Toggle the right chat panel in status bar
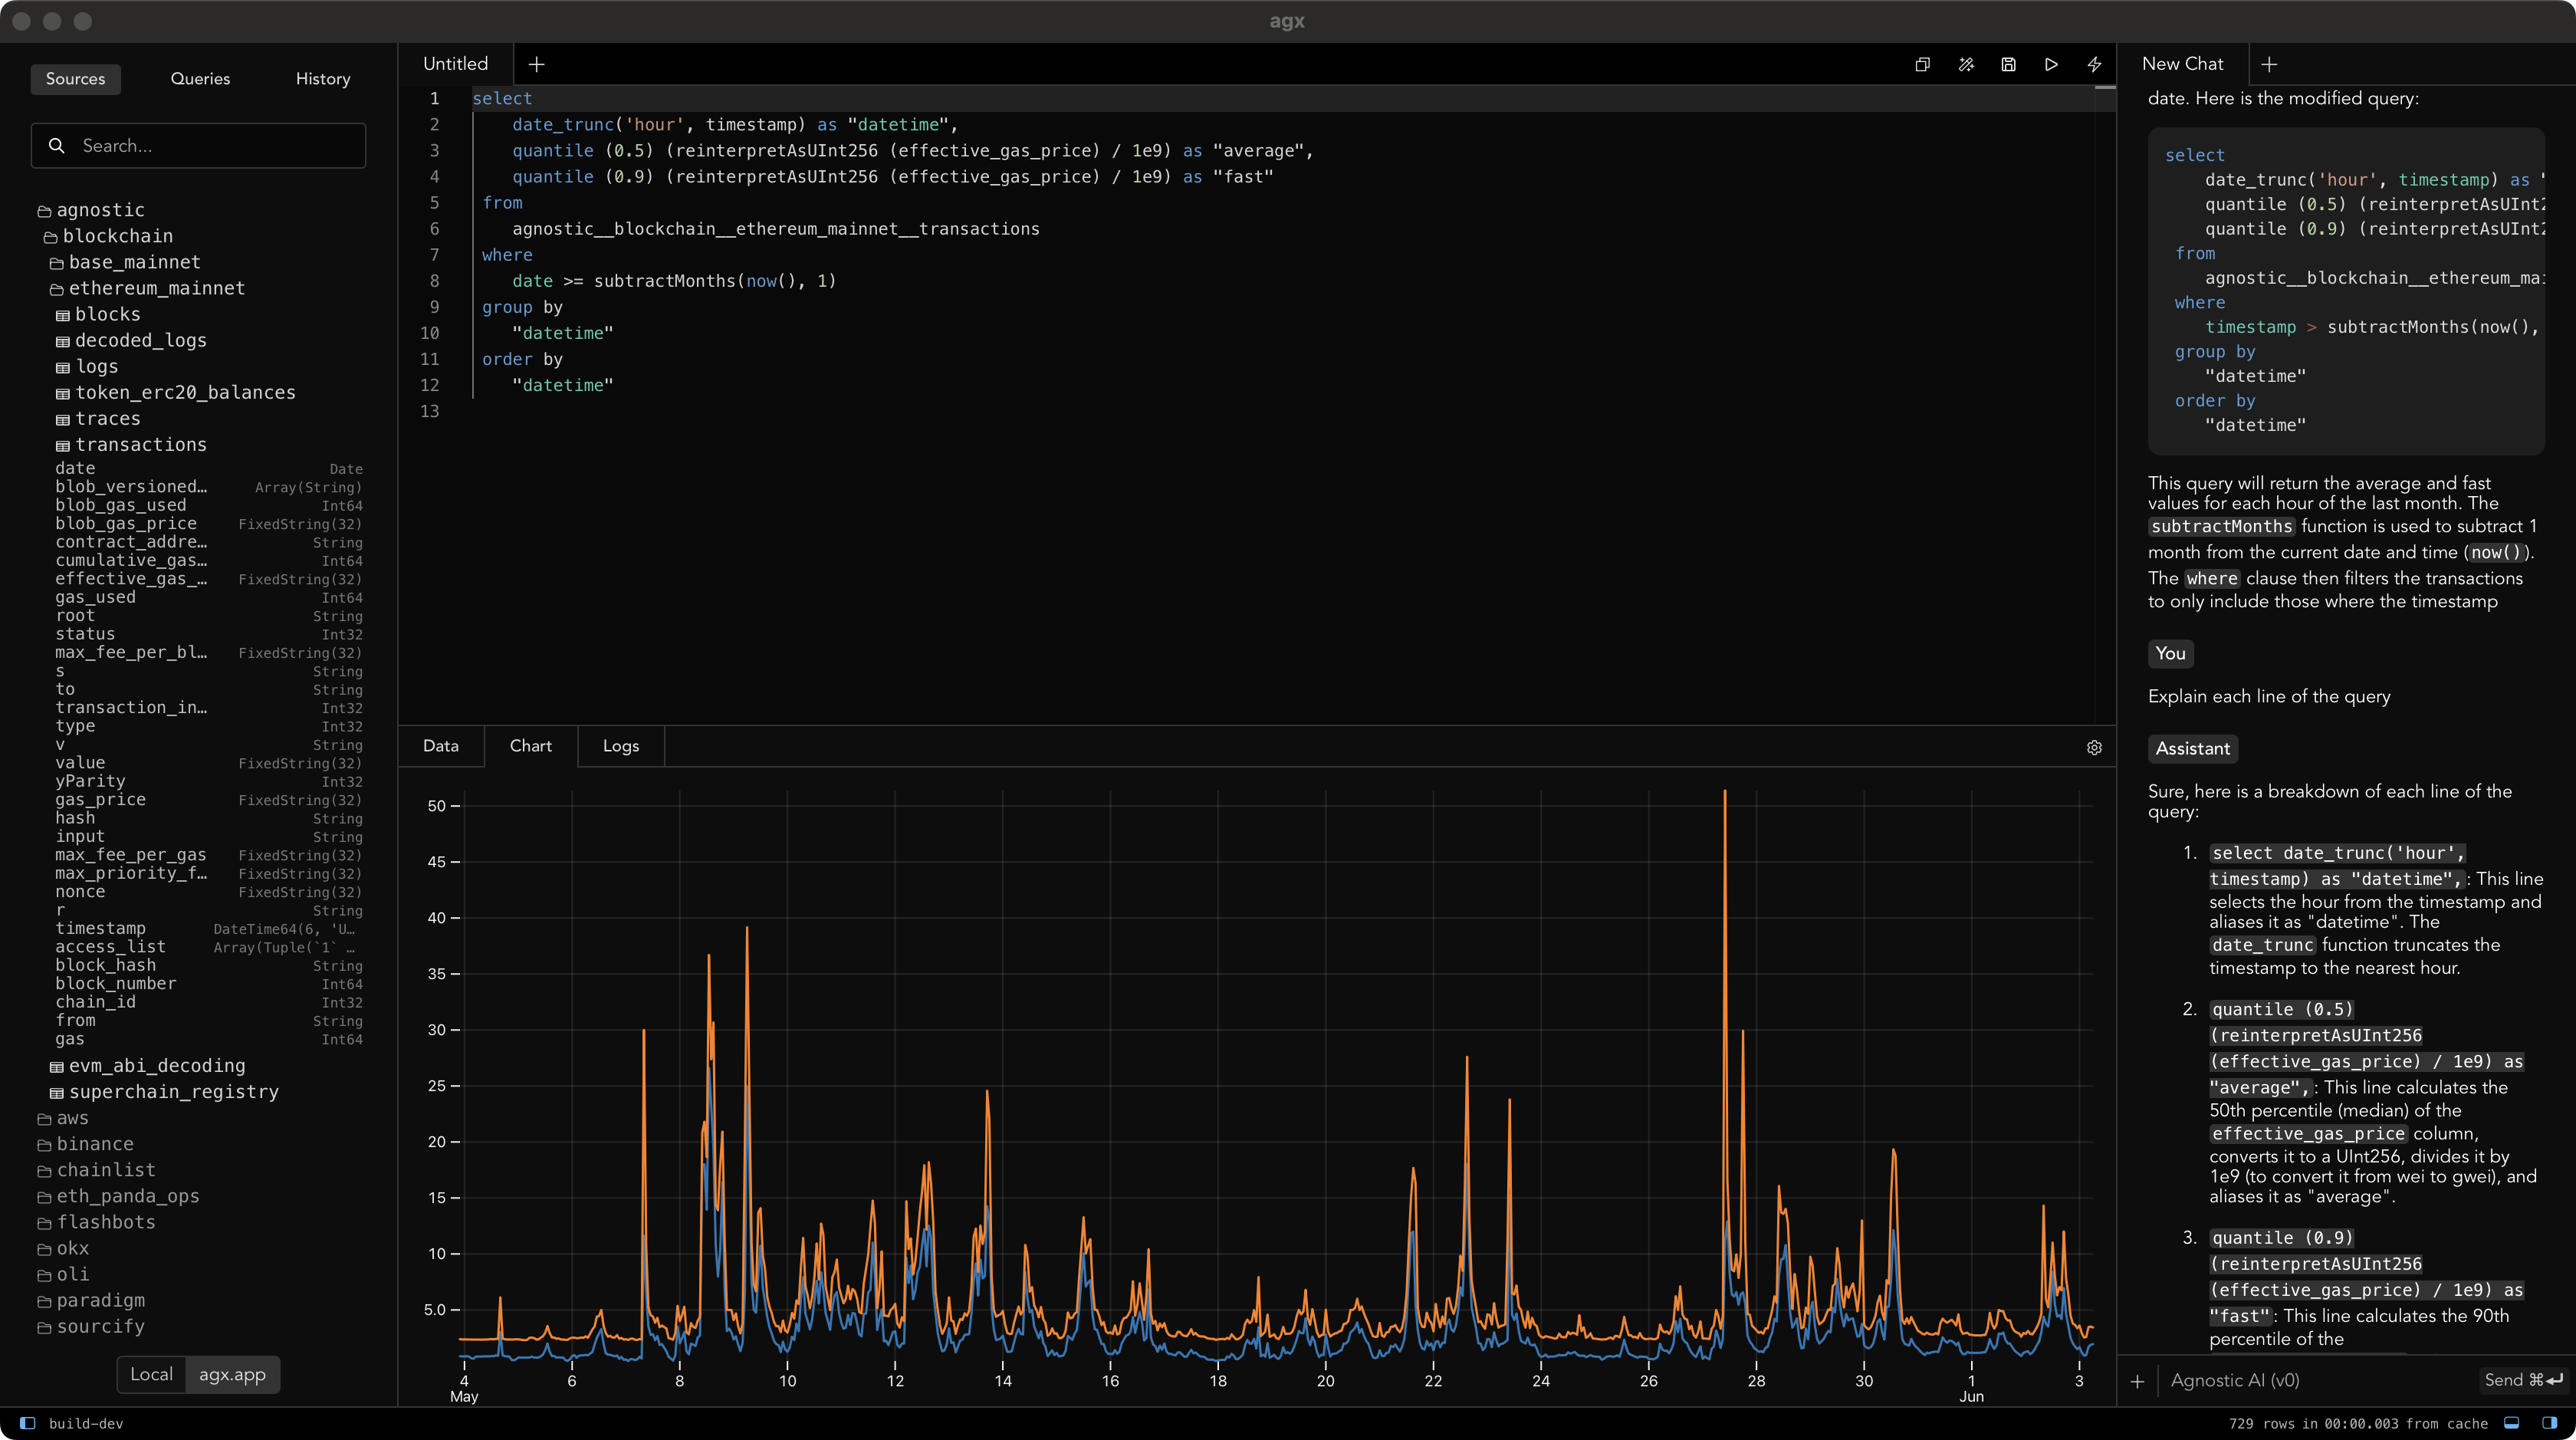 pyautogui.click(x=2549, y=1423)
